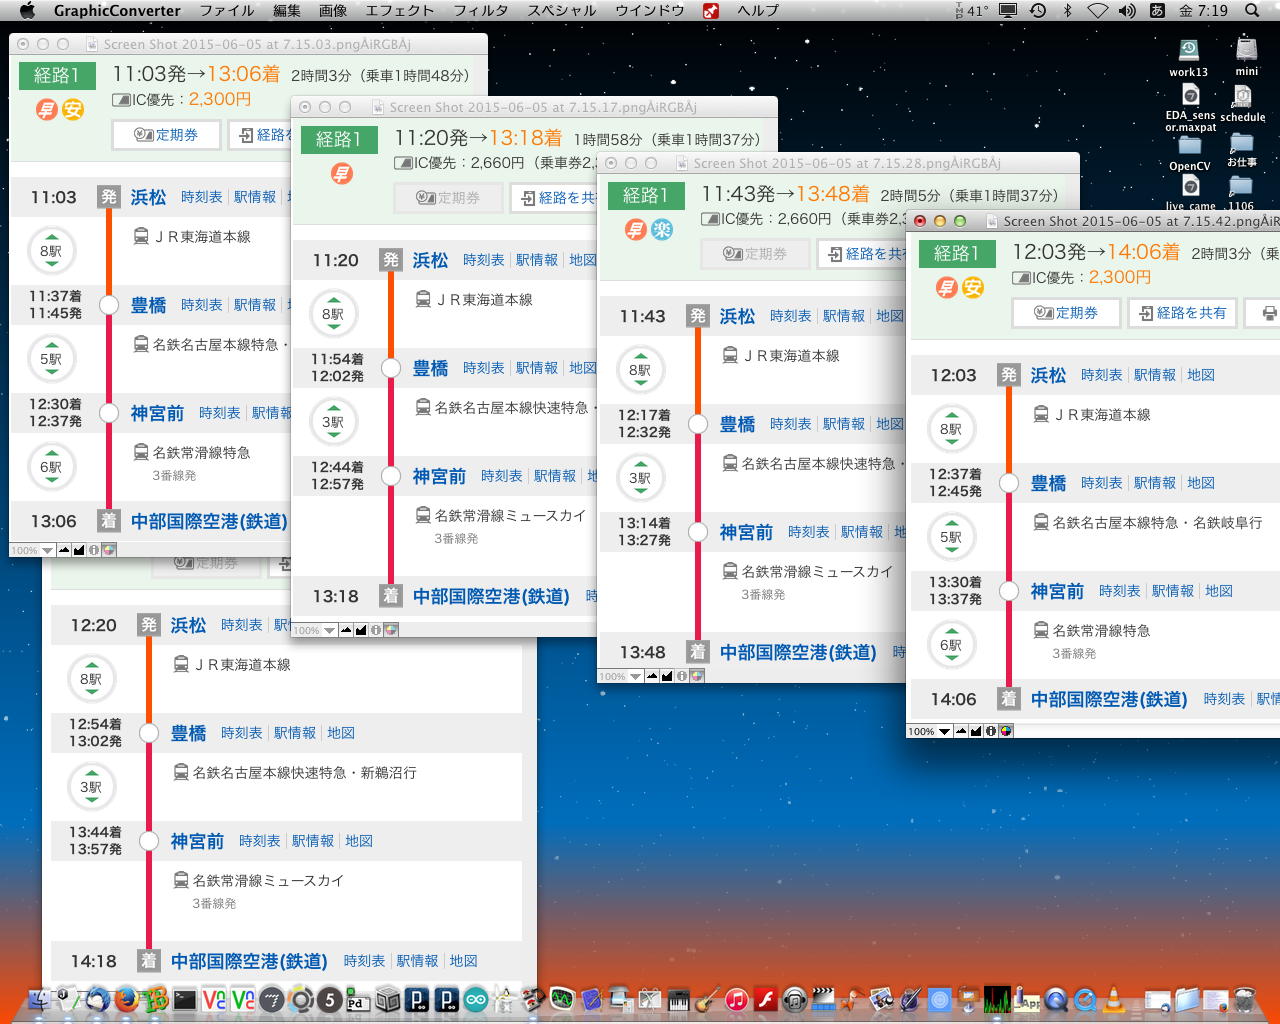Screen dimensions: 1280x1024
Task: Click the Time Machine icon in the menu bar
Action: [x=1038, y=11]
